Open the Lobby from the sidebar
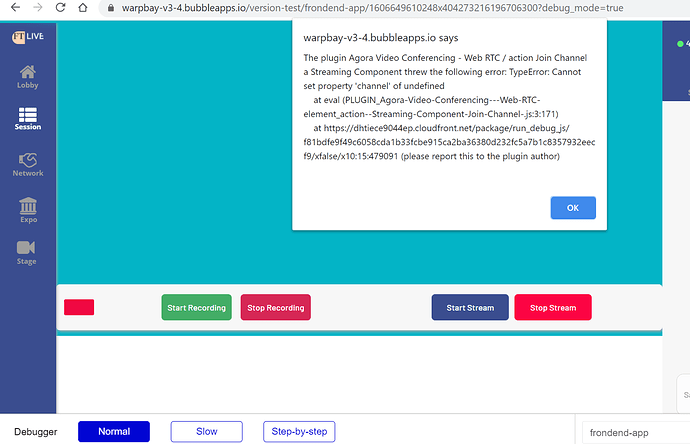Screen dimensions: 690x444 (x=28, y=77)
